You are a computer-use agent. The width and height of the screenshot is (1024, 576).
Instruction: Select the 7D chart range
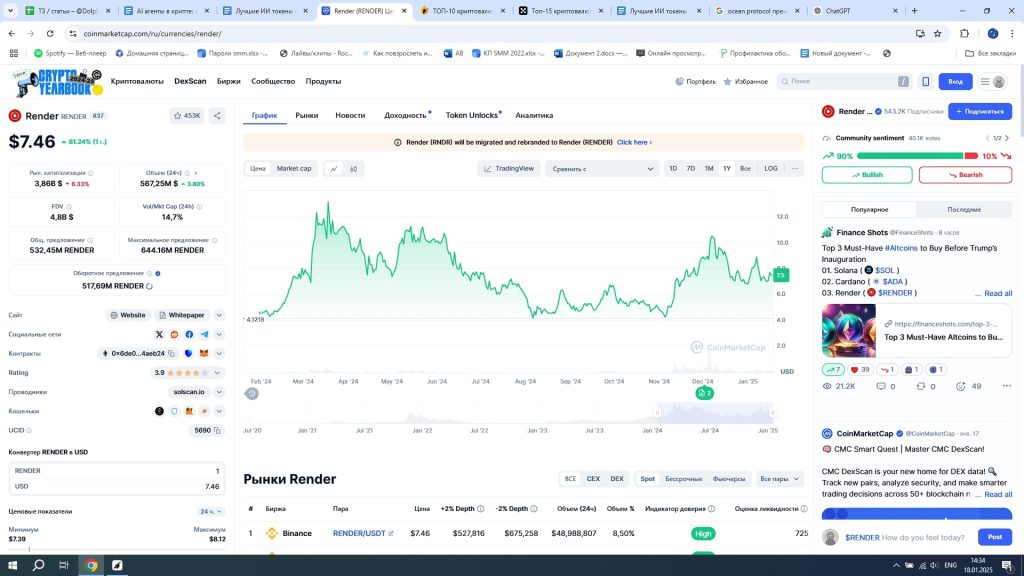690,168
